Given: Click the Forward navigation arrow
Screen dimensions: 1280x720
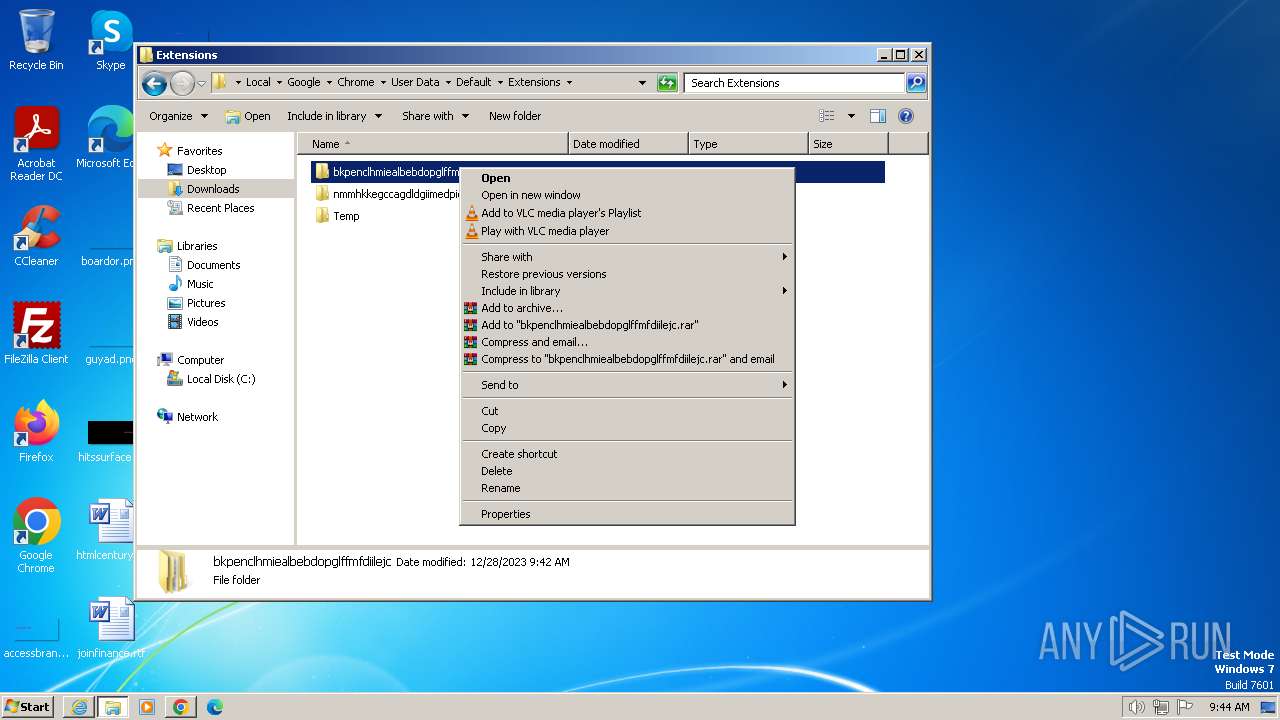Looking at the screenshot, I should [x=182, y=83].
